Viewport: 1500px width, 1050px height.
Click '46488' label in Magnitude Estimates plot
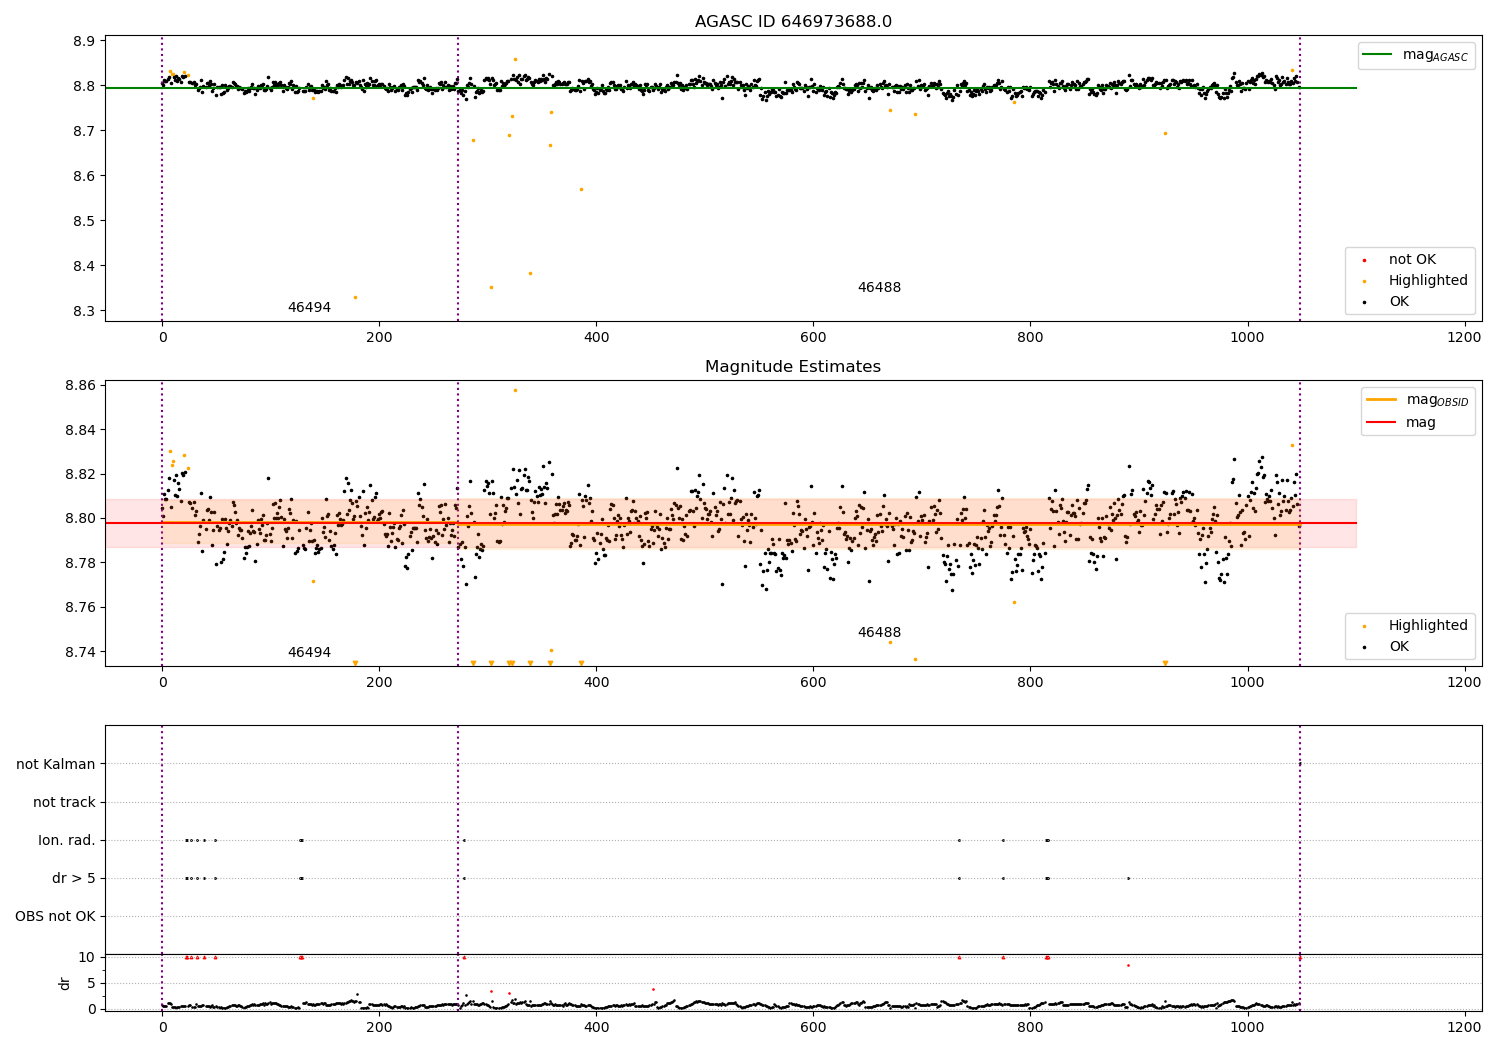[x=879, y=633]
